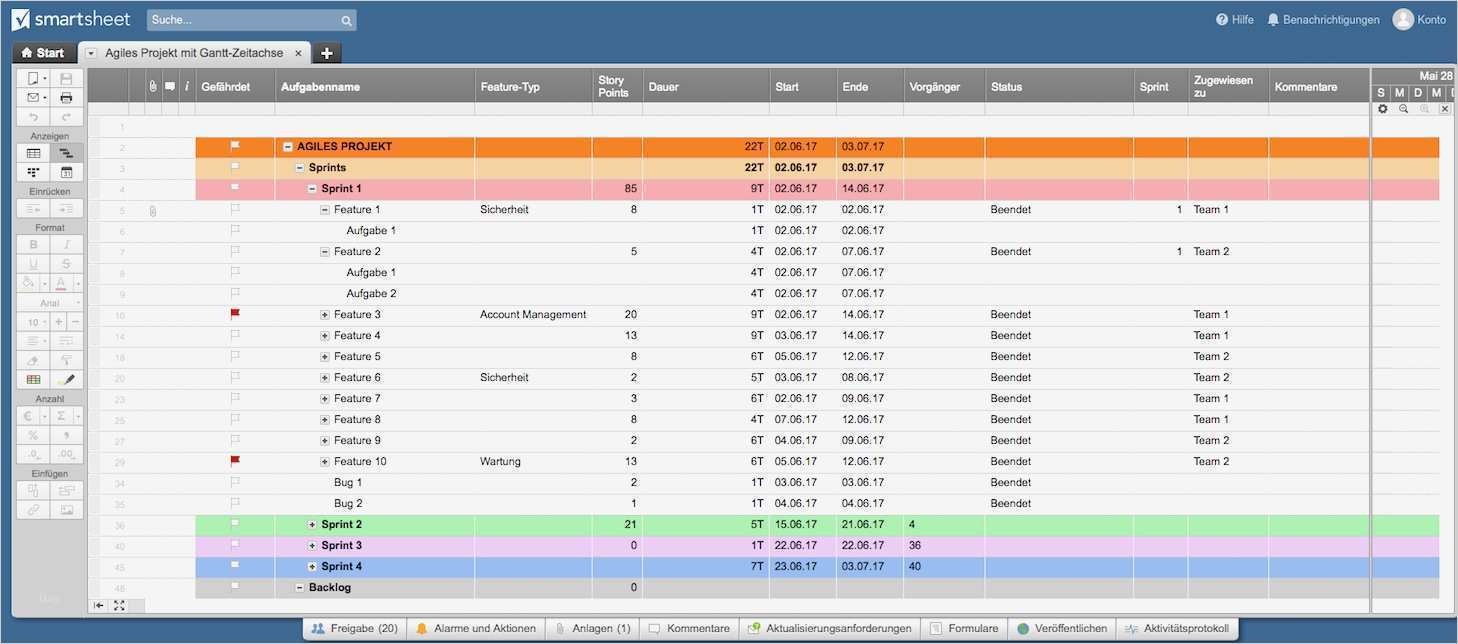This screenshot has height=644, width=1458.
Task: Decrease font size with minus button
Action: (x=75, y=322)
